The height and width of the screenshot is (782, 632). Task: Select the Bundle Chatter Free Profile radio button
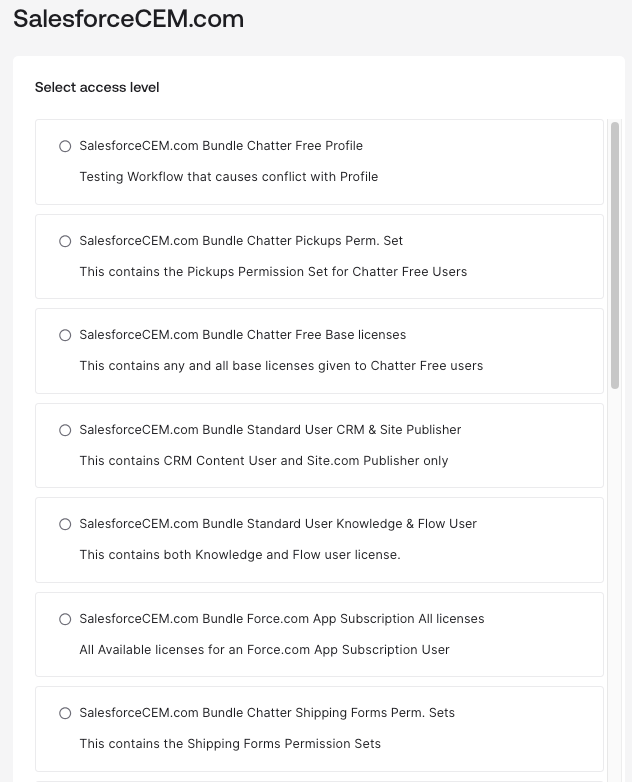[x=65, y=146]
